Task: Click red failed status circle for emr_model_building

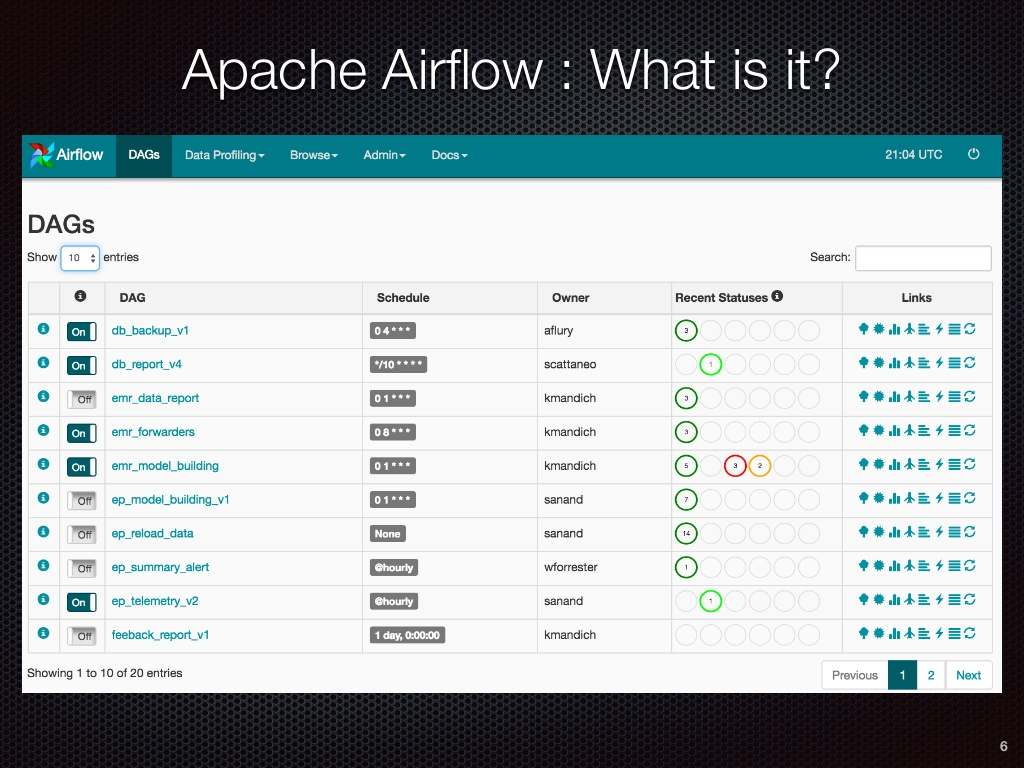Action: 735,466
